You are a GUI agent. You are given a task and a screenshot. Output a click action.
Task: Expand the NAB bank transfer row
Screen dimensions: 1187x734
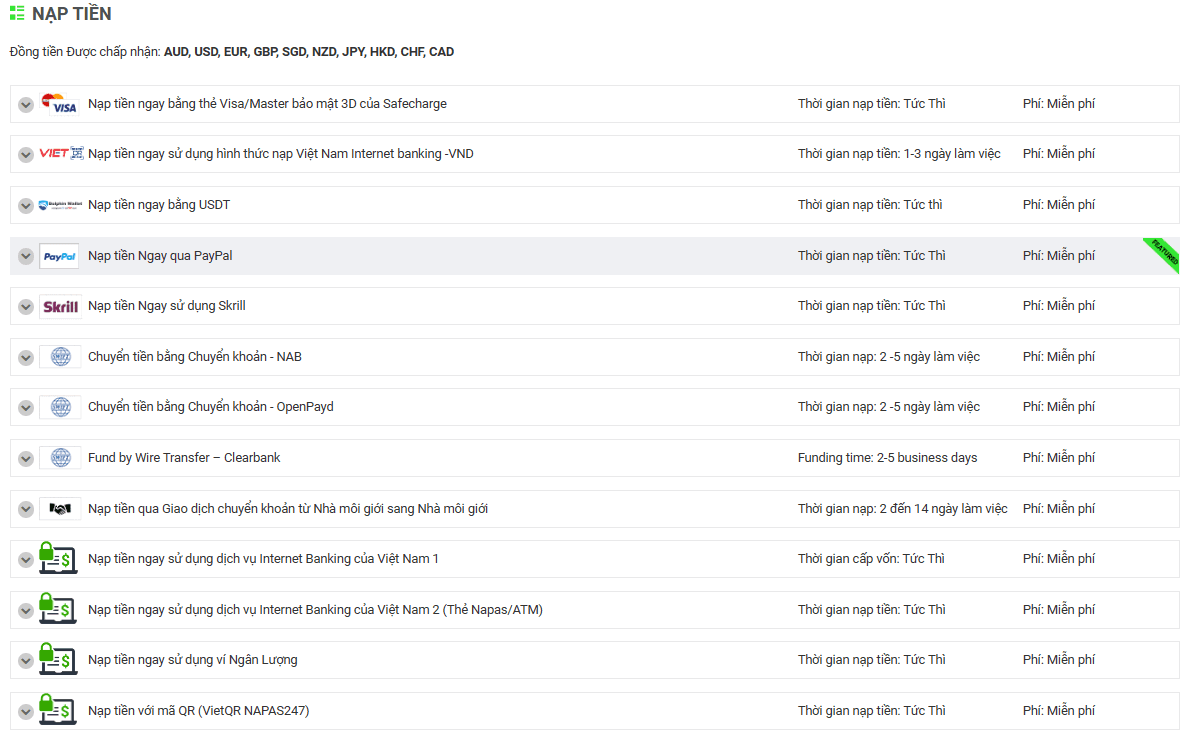26,357
